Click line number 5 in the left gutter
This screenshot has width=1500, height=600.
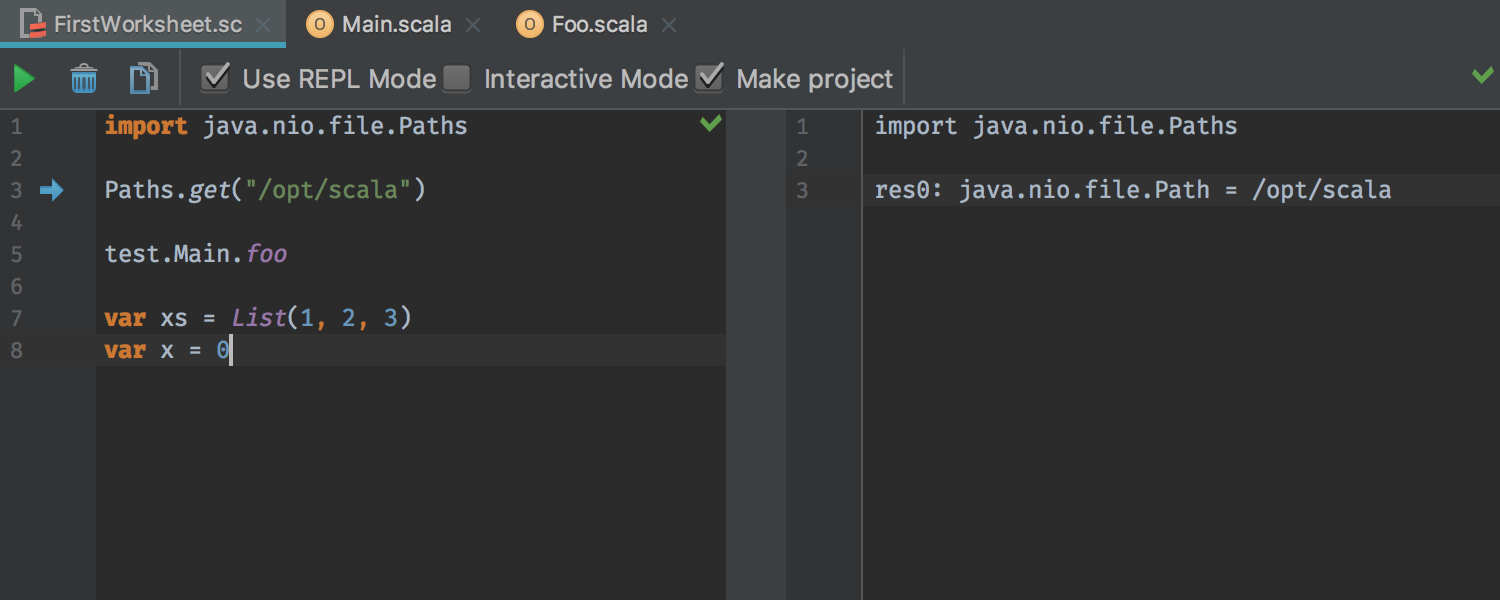coord(16,254)
